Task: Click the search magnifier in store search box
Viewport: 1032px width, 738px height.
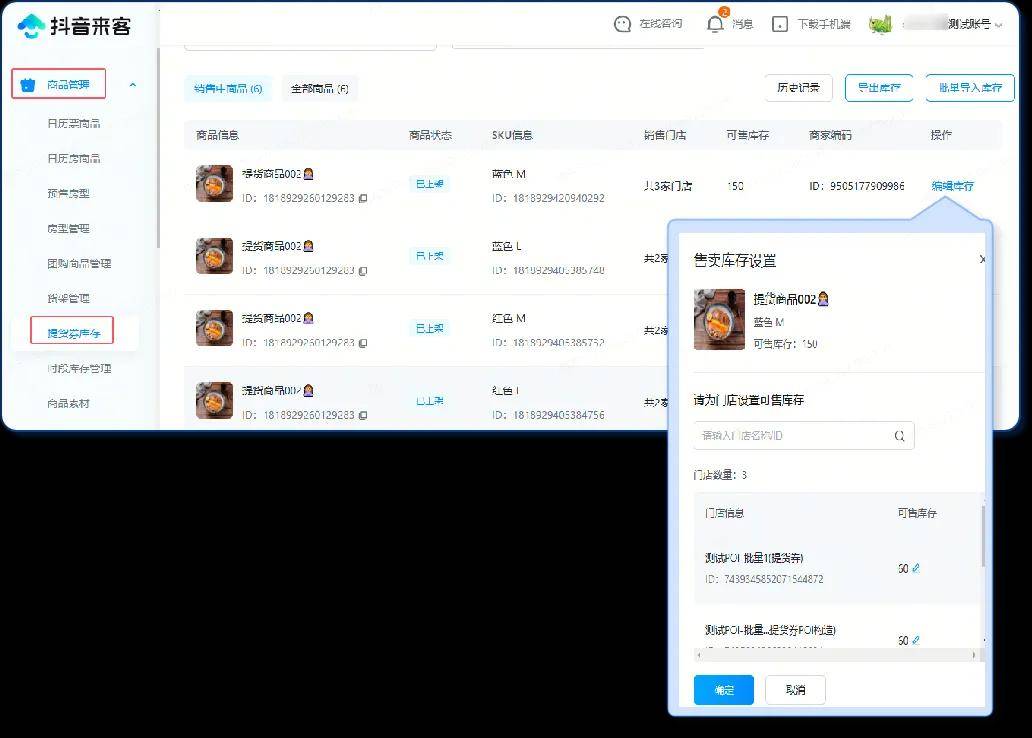Action: (899, 436)
